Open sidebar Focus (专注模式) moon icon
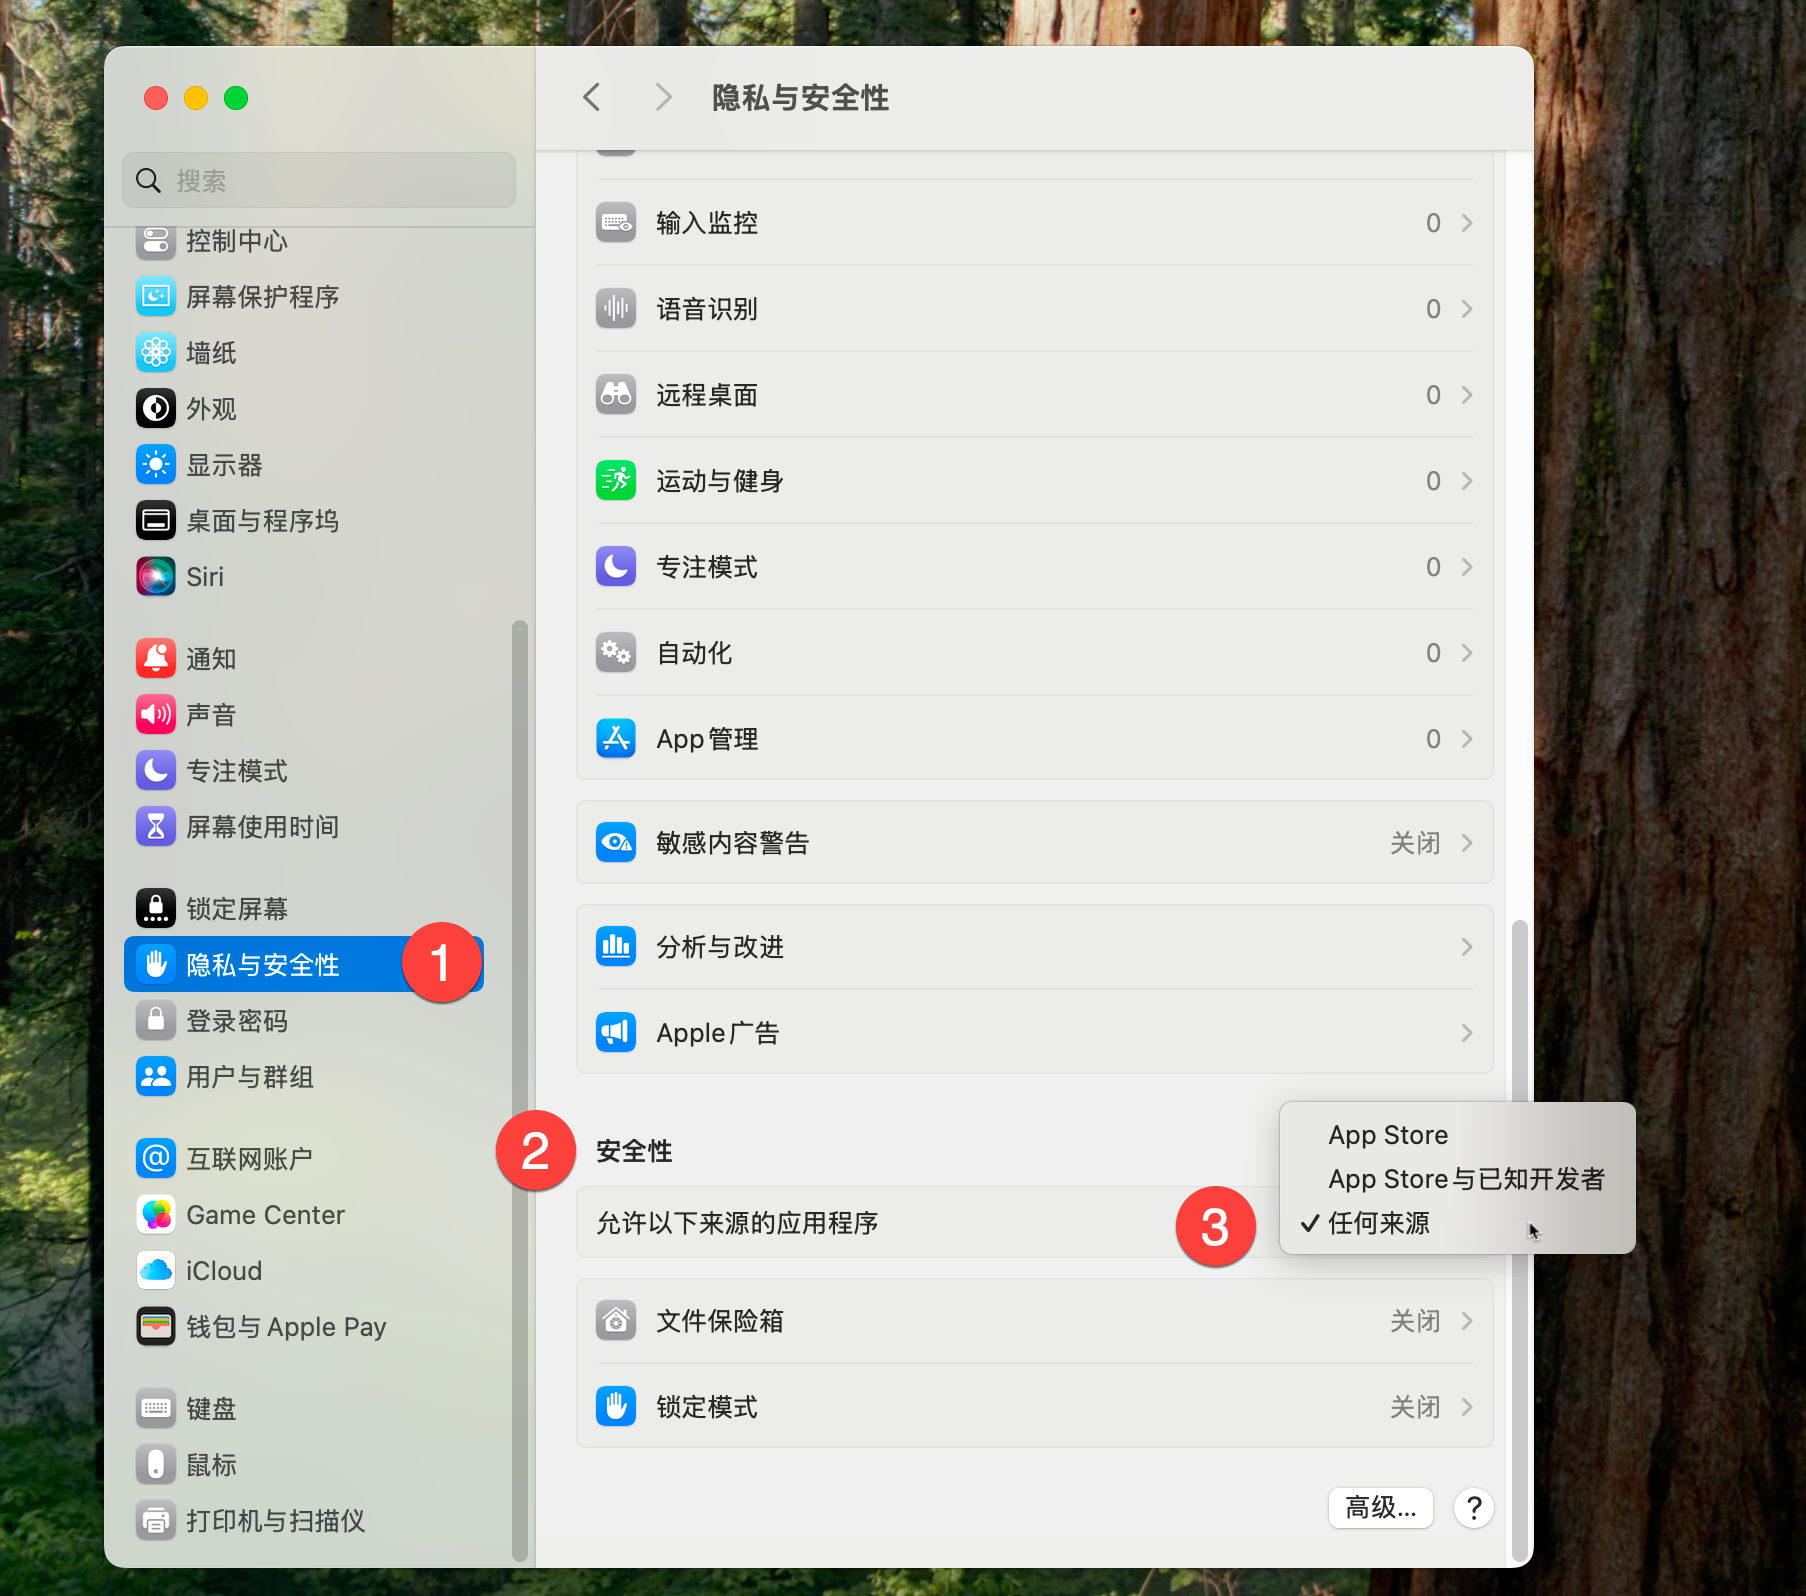The height and width of the screenshot is (1596, 1806). [156, 771]
